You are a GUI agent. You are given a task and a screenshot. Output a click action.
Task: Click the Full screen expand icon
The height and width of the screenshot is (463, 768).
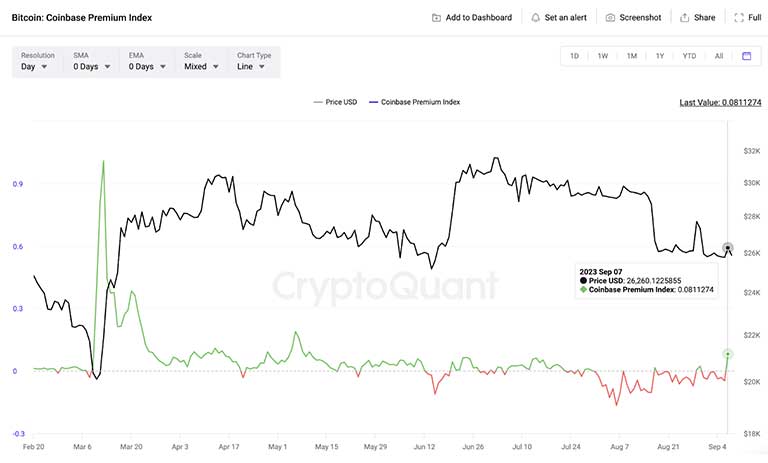coord(739,18)
